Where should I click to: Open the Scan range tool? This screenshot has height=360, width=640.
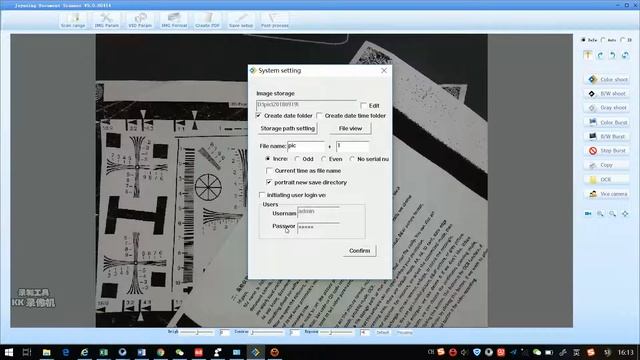point(73,20)
